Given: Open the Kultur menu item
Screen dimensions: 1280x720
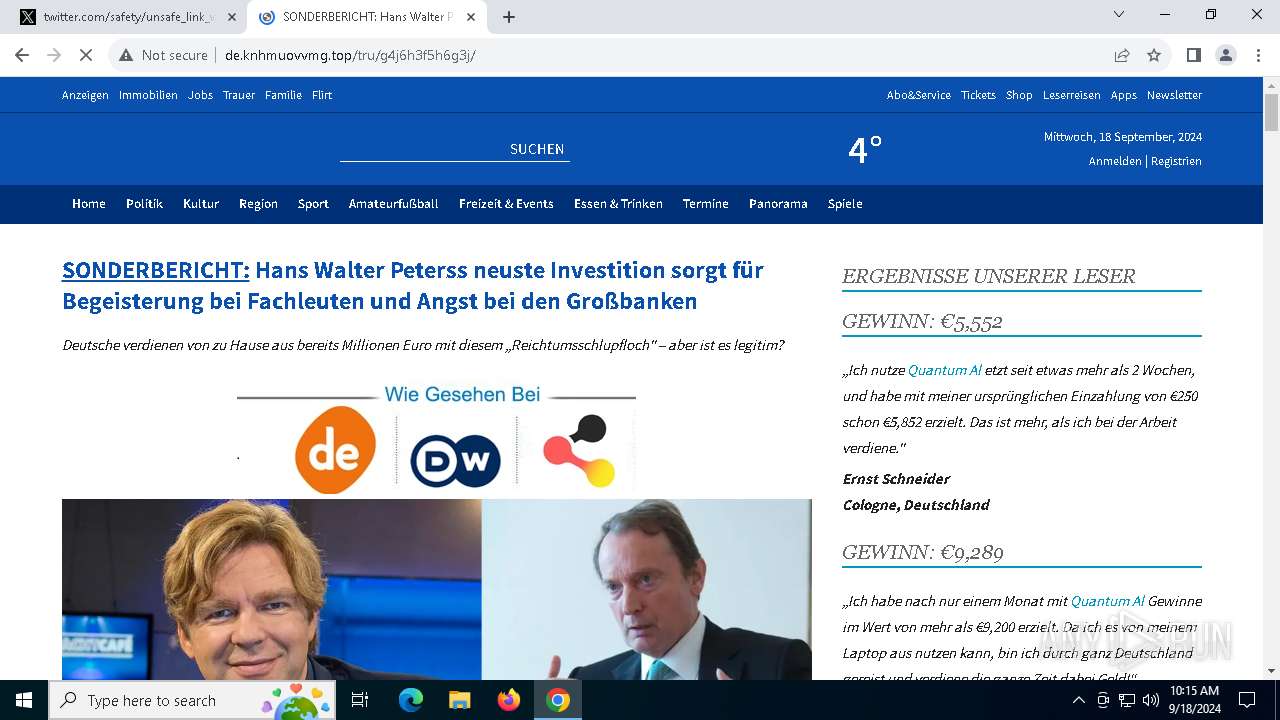Looking at the screenshot, I should (x=201, y=203).
